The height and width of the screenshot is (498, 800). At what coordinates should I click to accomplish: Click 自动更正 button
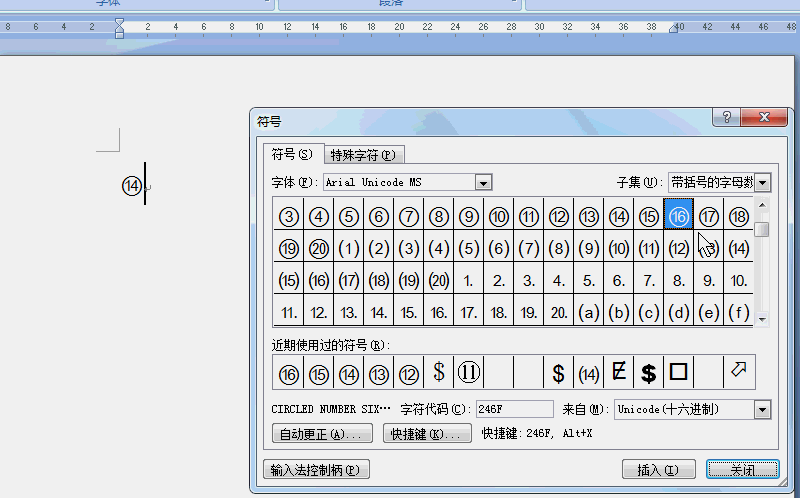point(322,434)
